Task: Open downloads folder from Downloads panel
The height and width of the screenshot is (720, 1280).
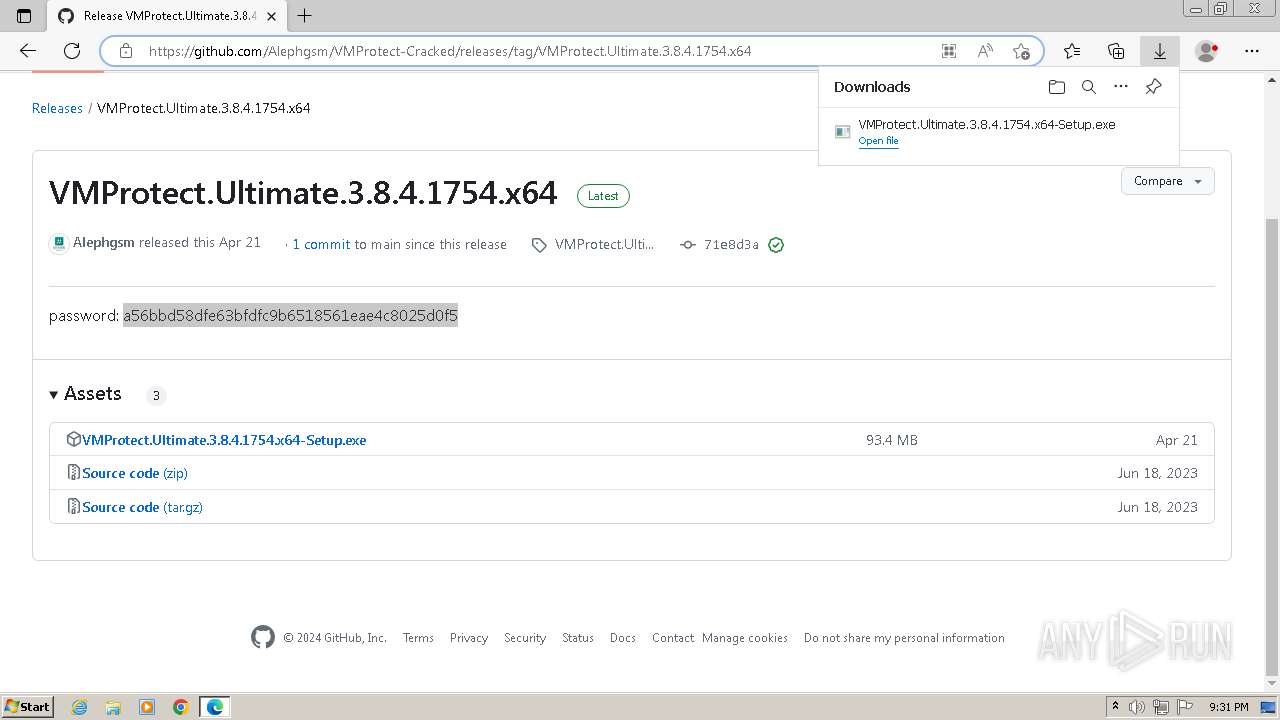Action: click(1057, 87)
